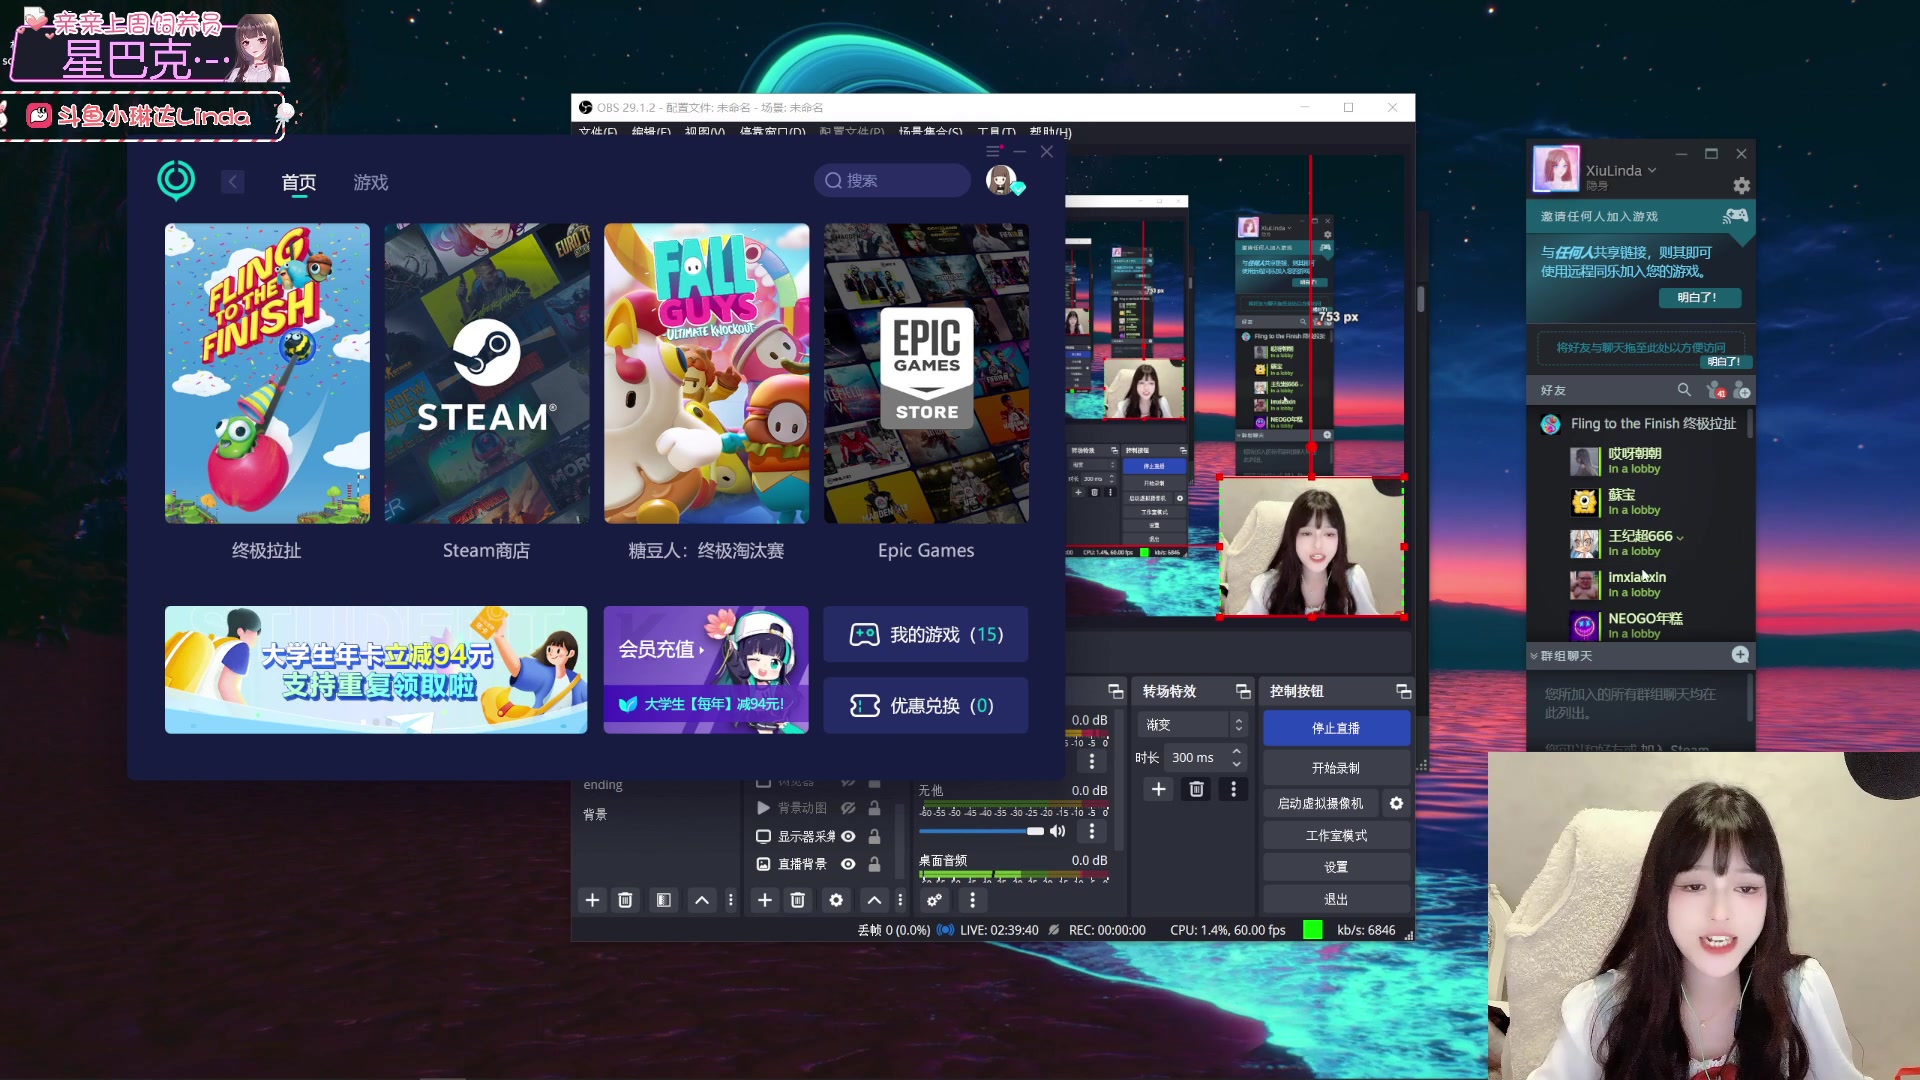The height and width of the screenshot is (1080, 1920).
Task: Open pending friend invites icon
Action: pos(1716,390)
